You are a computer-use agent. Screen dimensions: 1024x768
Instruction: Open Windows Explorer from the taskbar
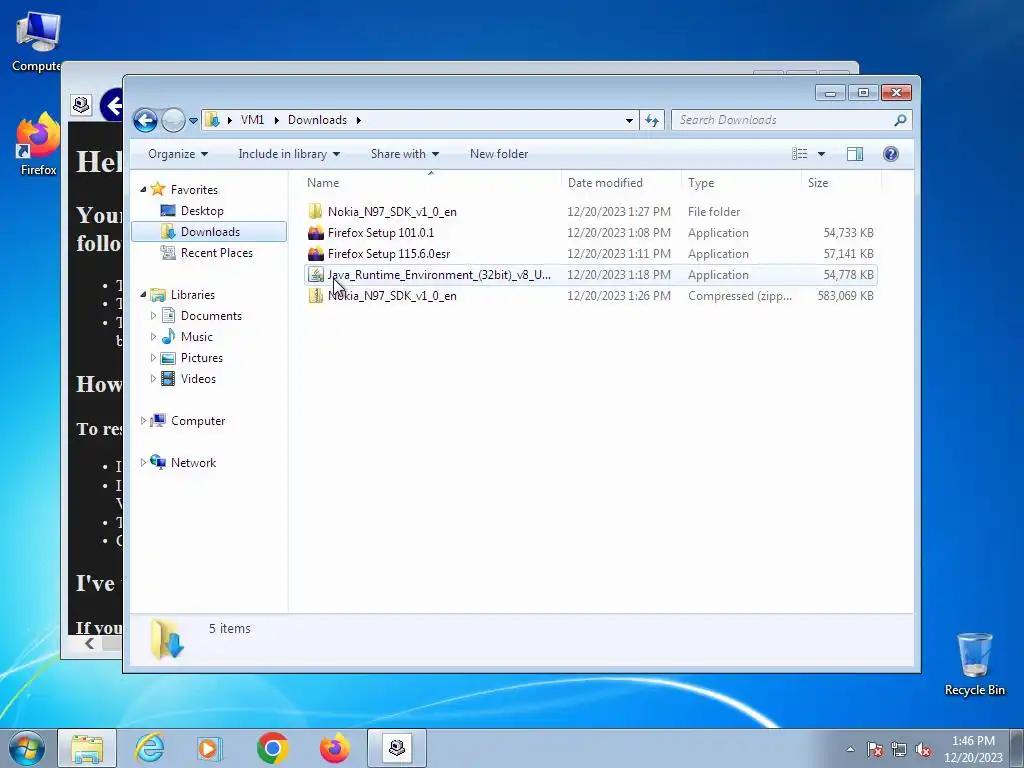tap(87, 748)
